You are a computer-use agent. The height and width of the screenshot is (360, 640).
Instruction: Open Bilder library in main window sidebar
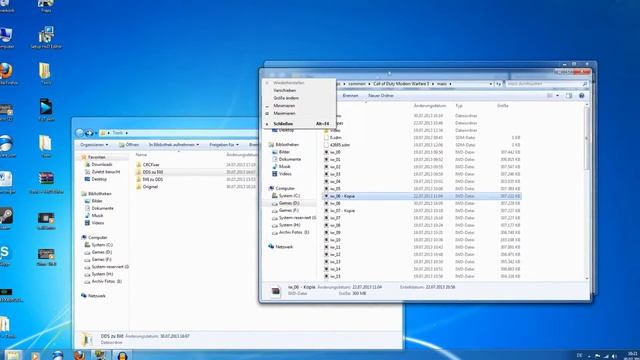coord(284,152)
